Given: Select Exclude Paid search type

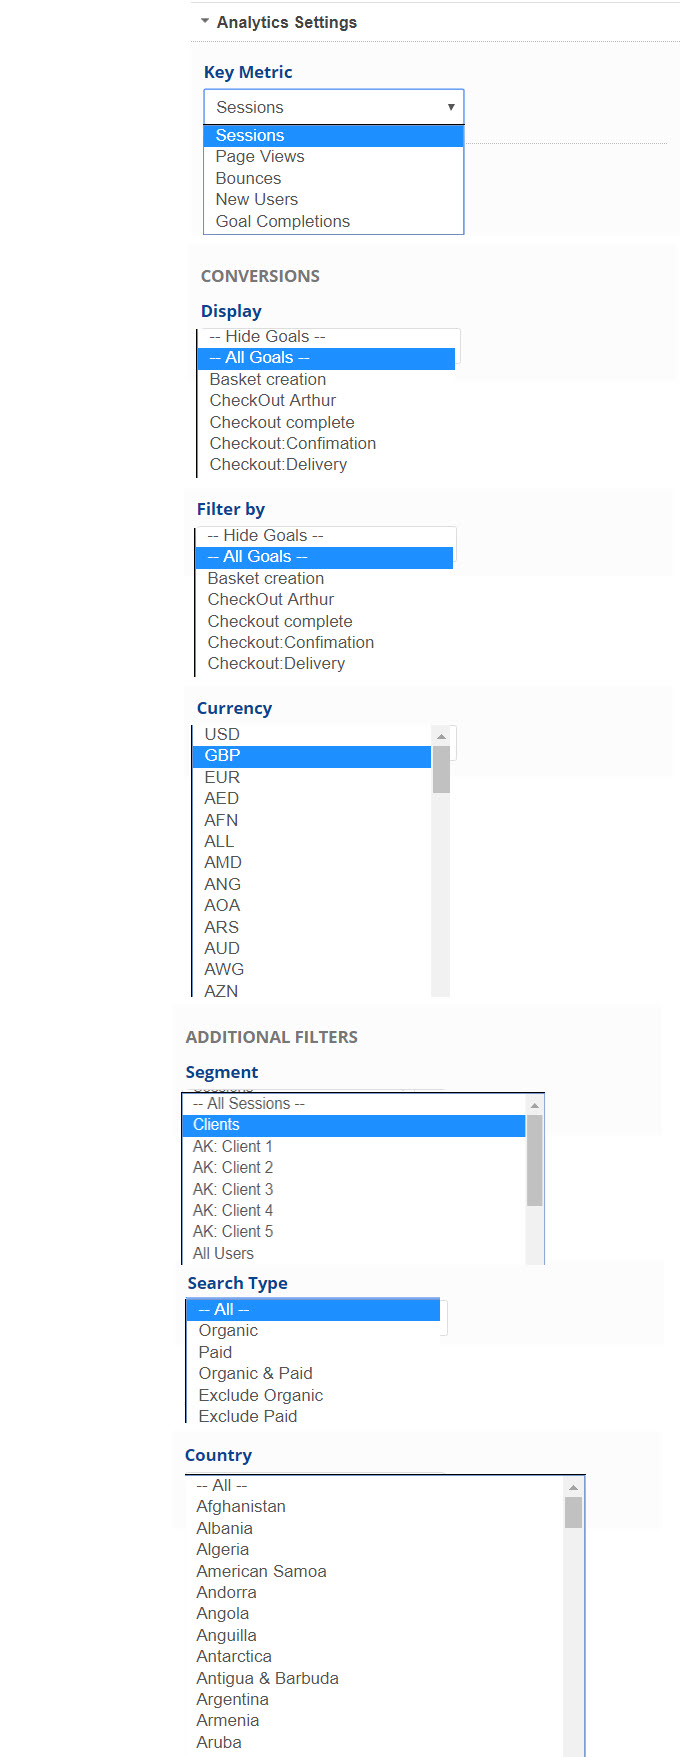Looking at the screenshot, I should (248, 1417).
